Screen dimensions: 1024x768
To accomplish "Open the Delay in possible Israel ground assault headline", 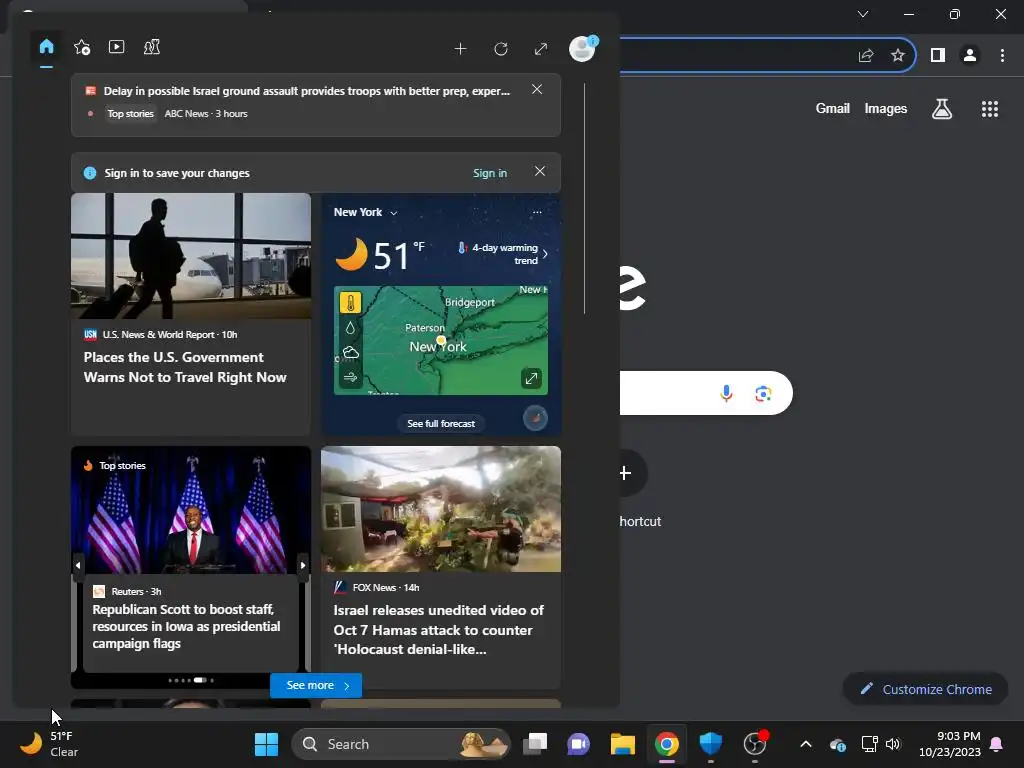I will pos(307,91).
